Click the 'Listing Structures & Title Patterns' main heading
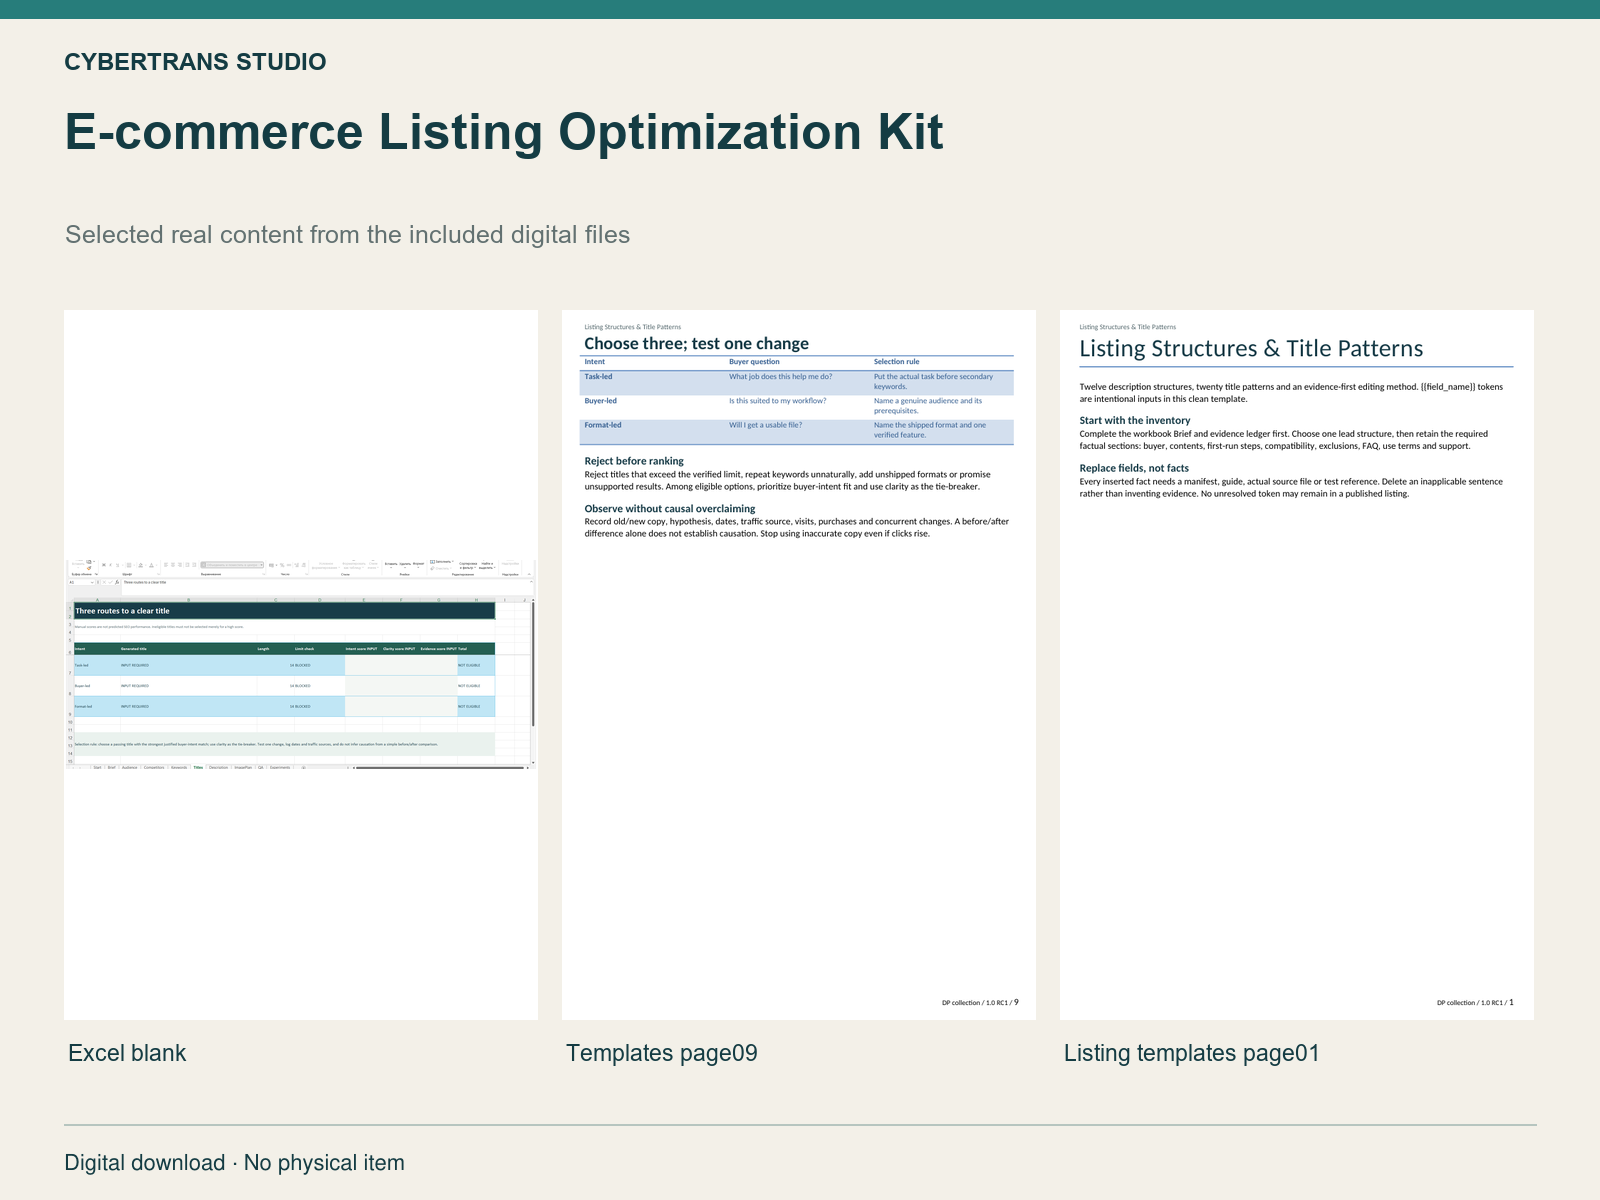Viewport: 1600px width, 1200px height. point(1251,349)
